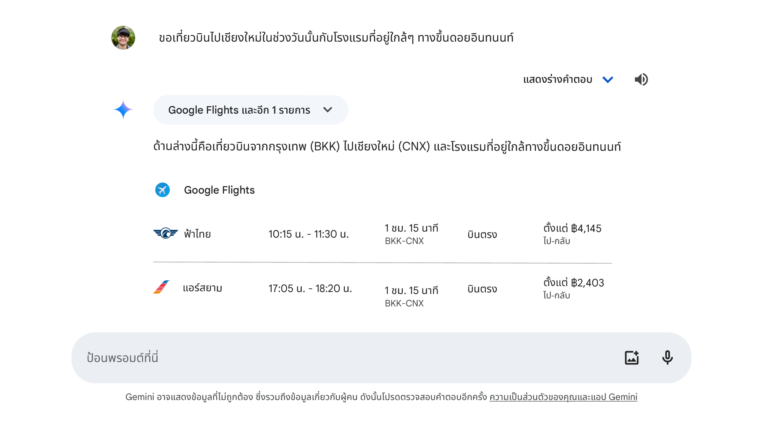Screen dimensions: 768x432
Task: Expand the Google Flights และอีก 1 รายการ chip
Action: [250, 110]
